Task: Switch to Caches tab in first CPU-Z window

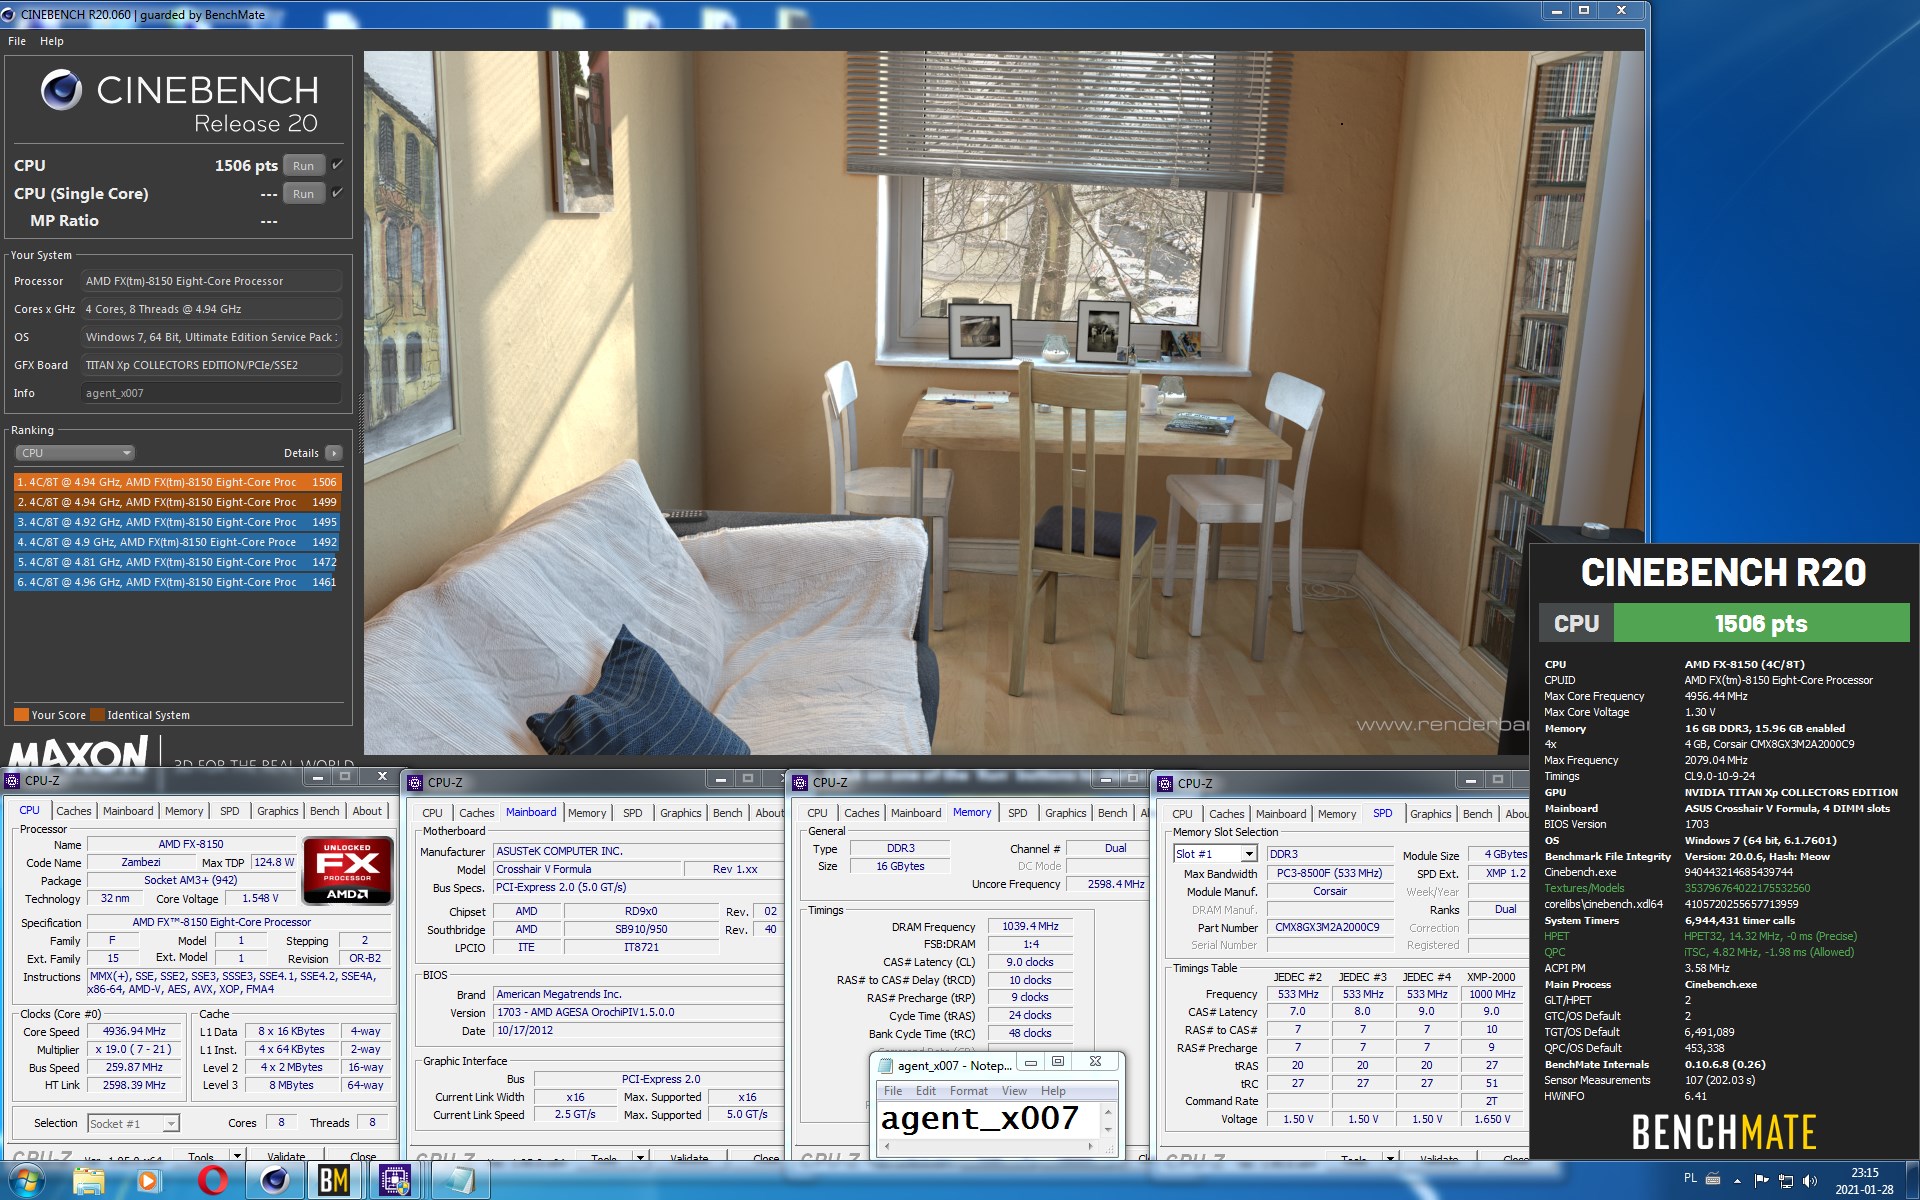Action: tap(73, 811)
